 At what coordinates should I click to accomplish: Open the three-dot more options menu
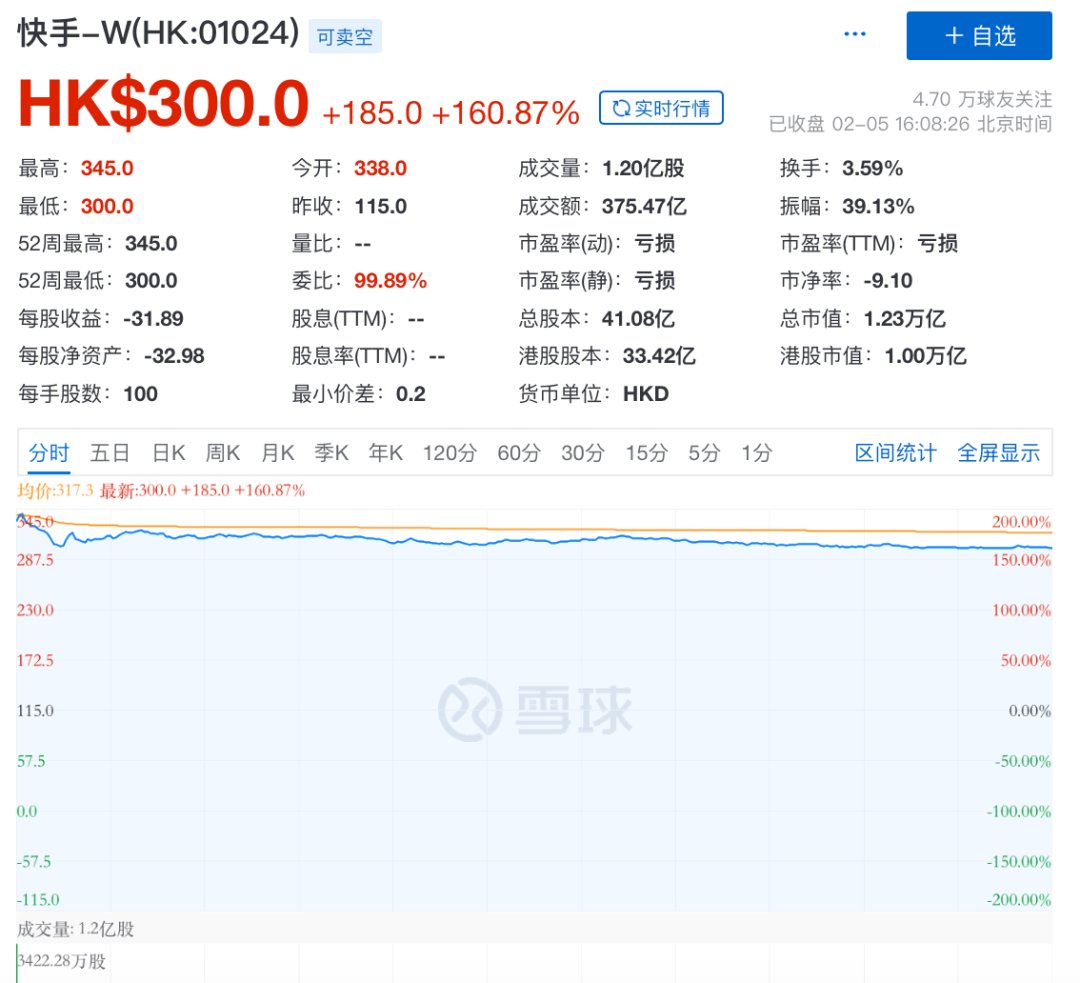(855, 34)
